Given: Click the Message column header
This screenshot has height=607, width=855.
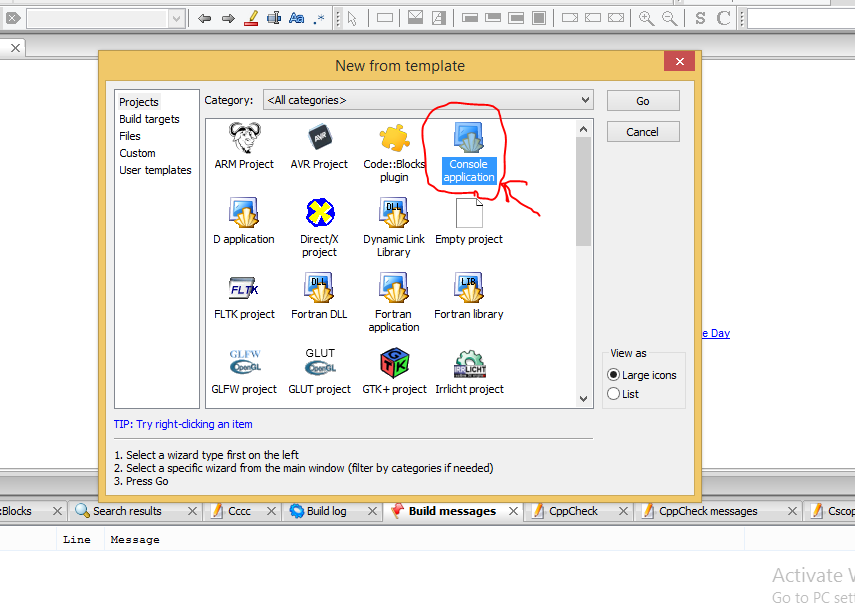Looking at the screenshot, I should click(x=135, y=539).
